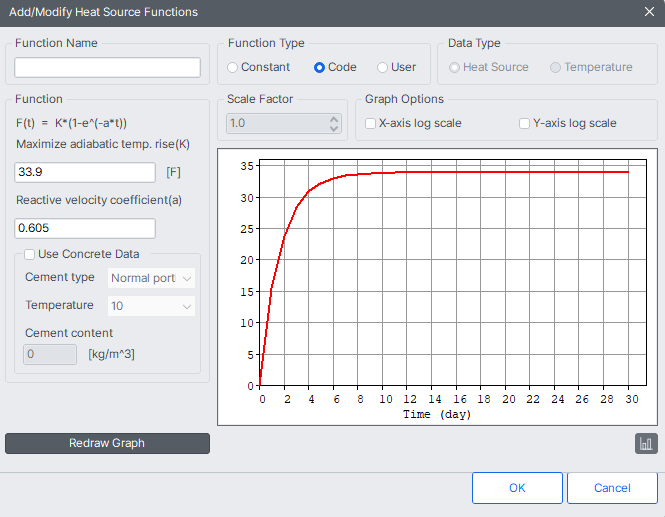Decrease Scale Factor with down arrow
The image size is (665, 517).
click(x=334, y=128)
